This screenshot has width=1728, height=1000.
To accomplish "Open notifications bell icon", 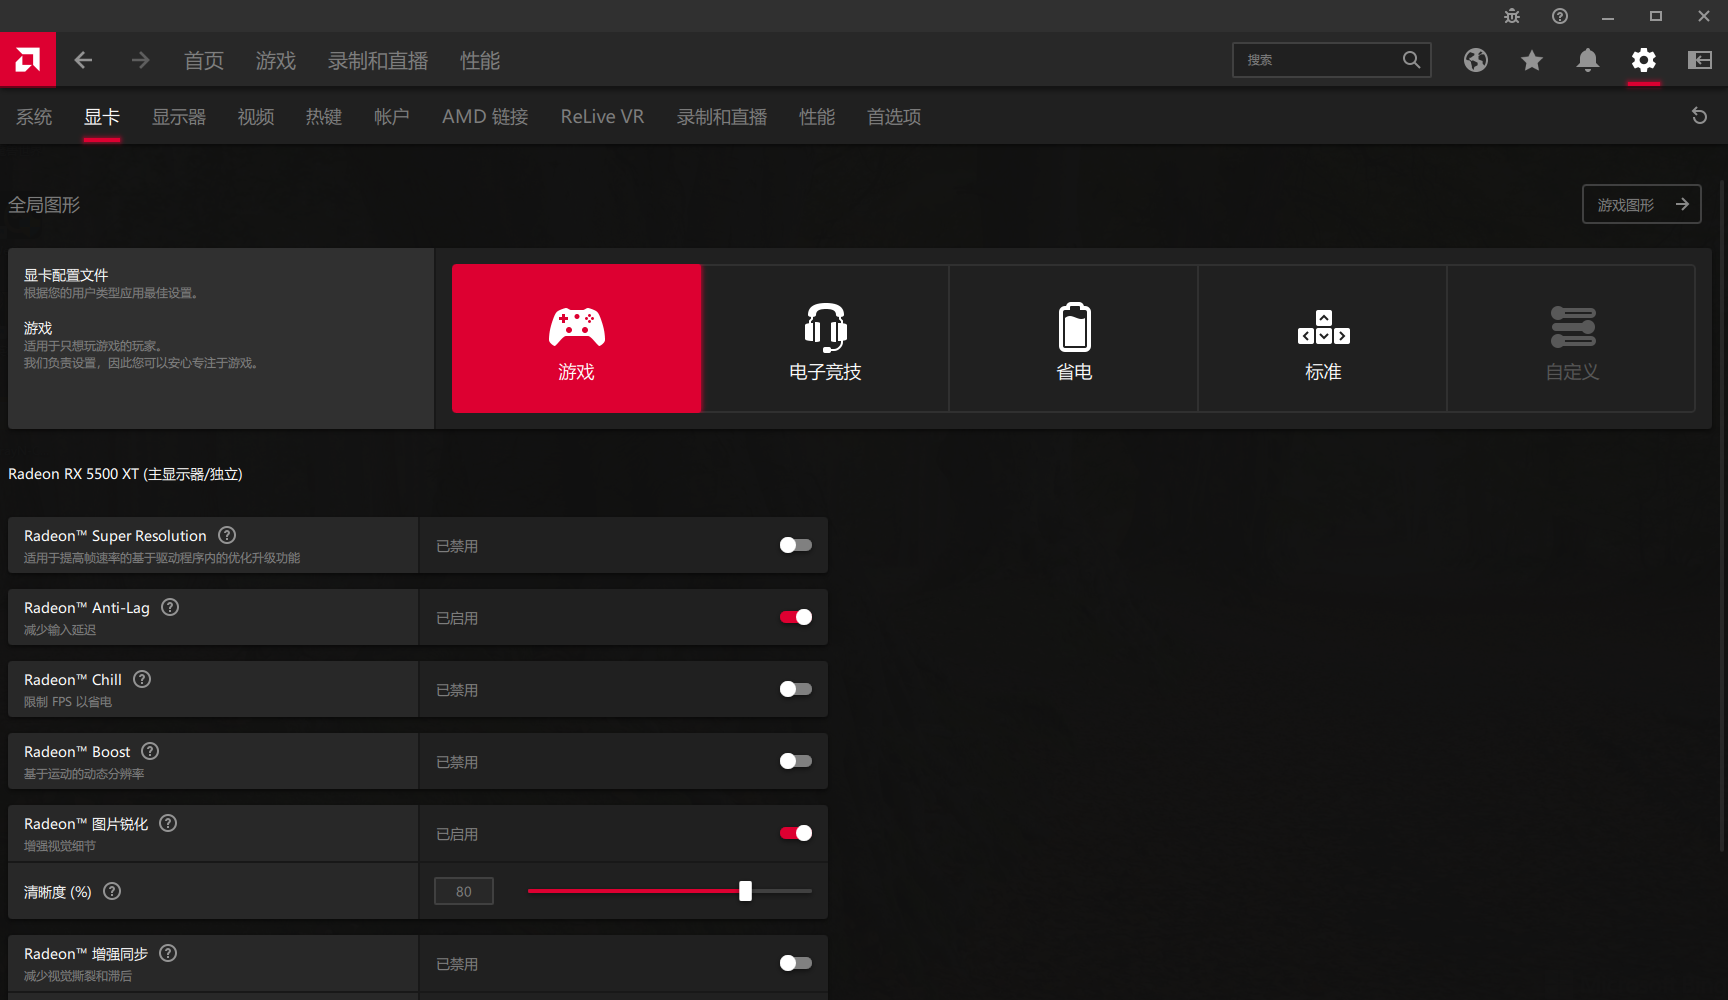I will 1588,60.
